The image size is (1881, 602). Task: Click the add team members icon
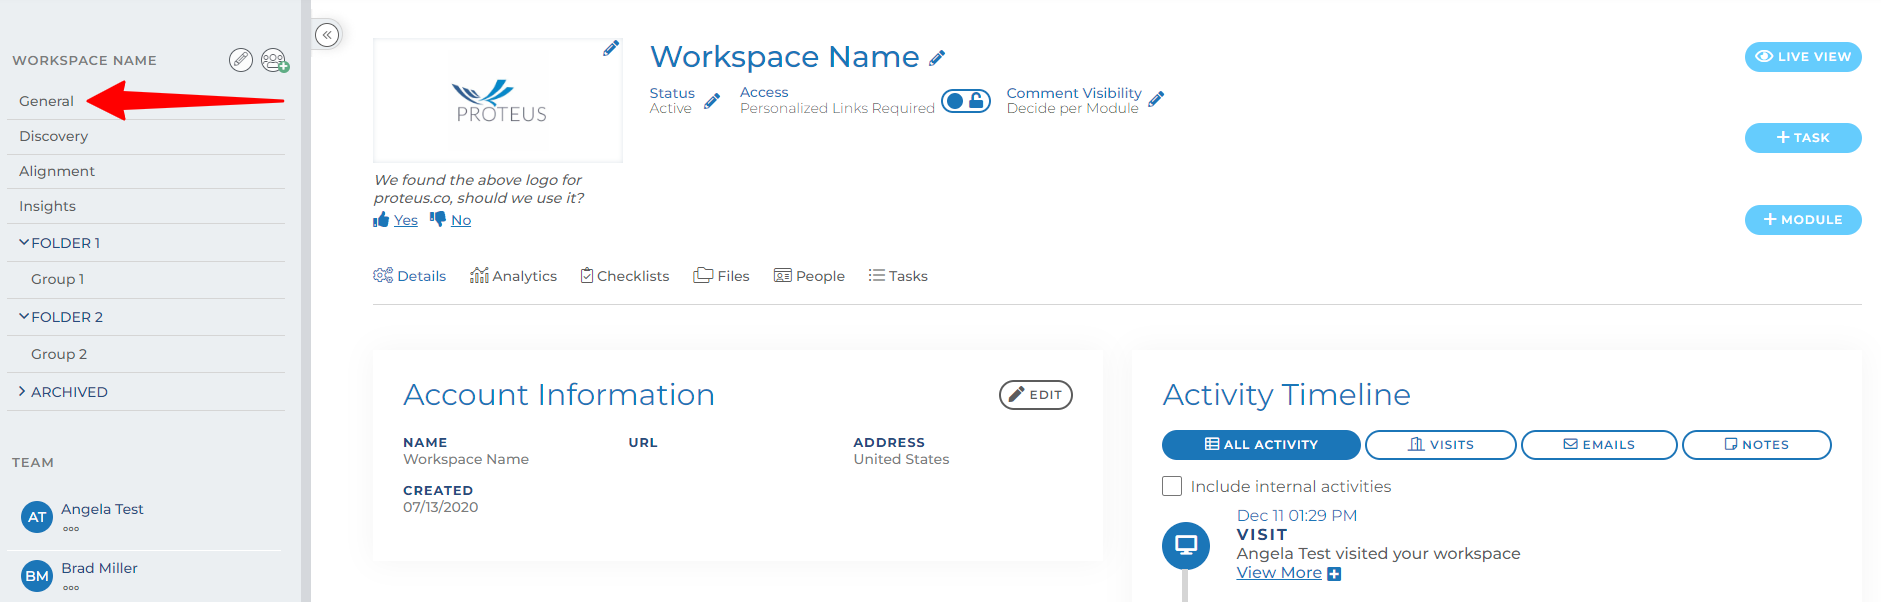(275, 60)
